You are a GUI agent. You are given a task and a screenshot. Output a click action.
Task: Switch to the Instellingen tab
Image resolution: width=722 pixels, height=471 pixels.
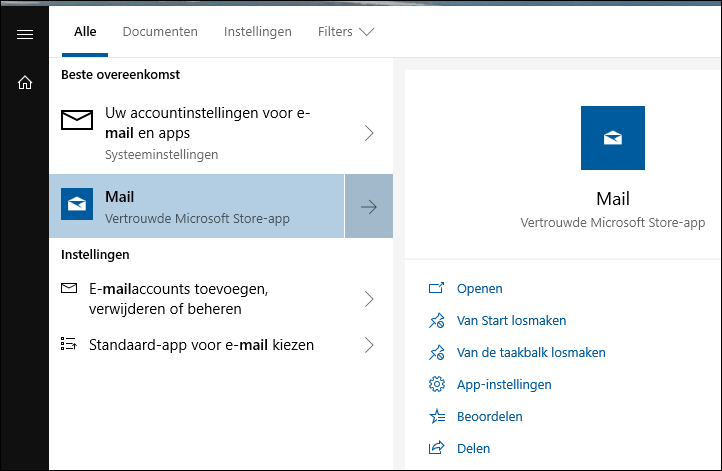click(258, 32)
